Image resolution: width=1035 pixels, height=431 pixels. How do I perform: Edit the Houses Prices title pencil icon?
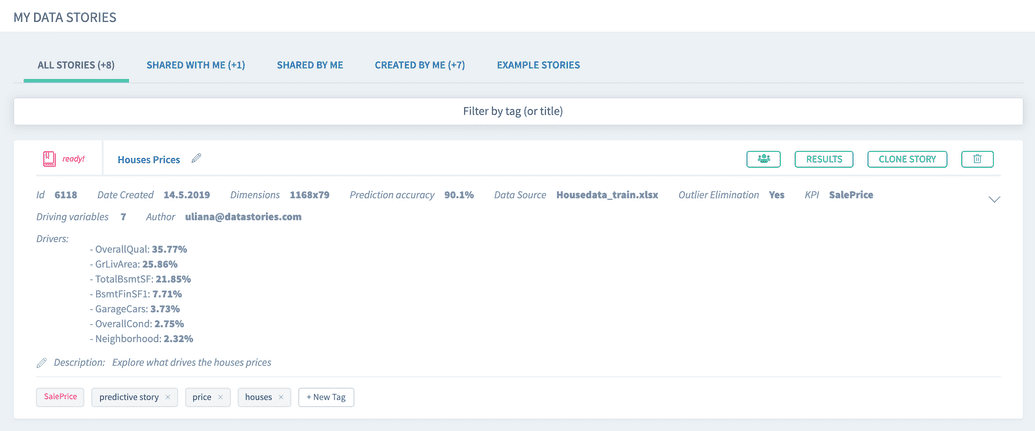(196, 158)
